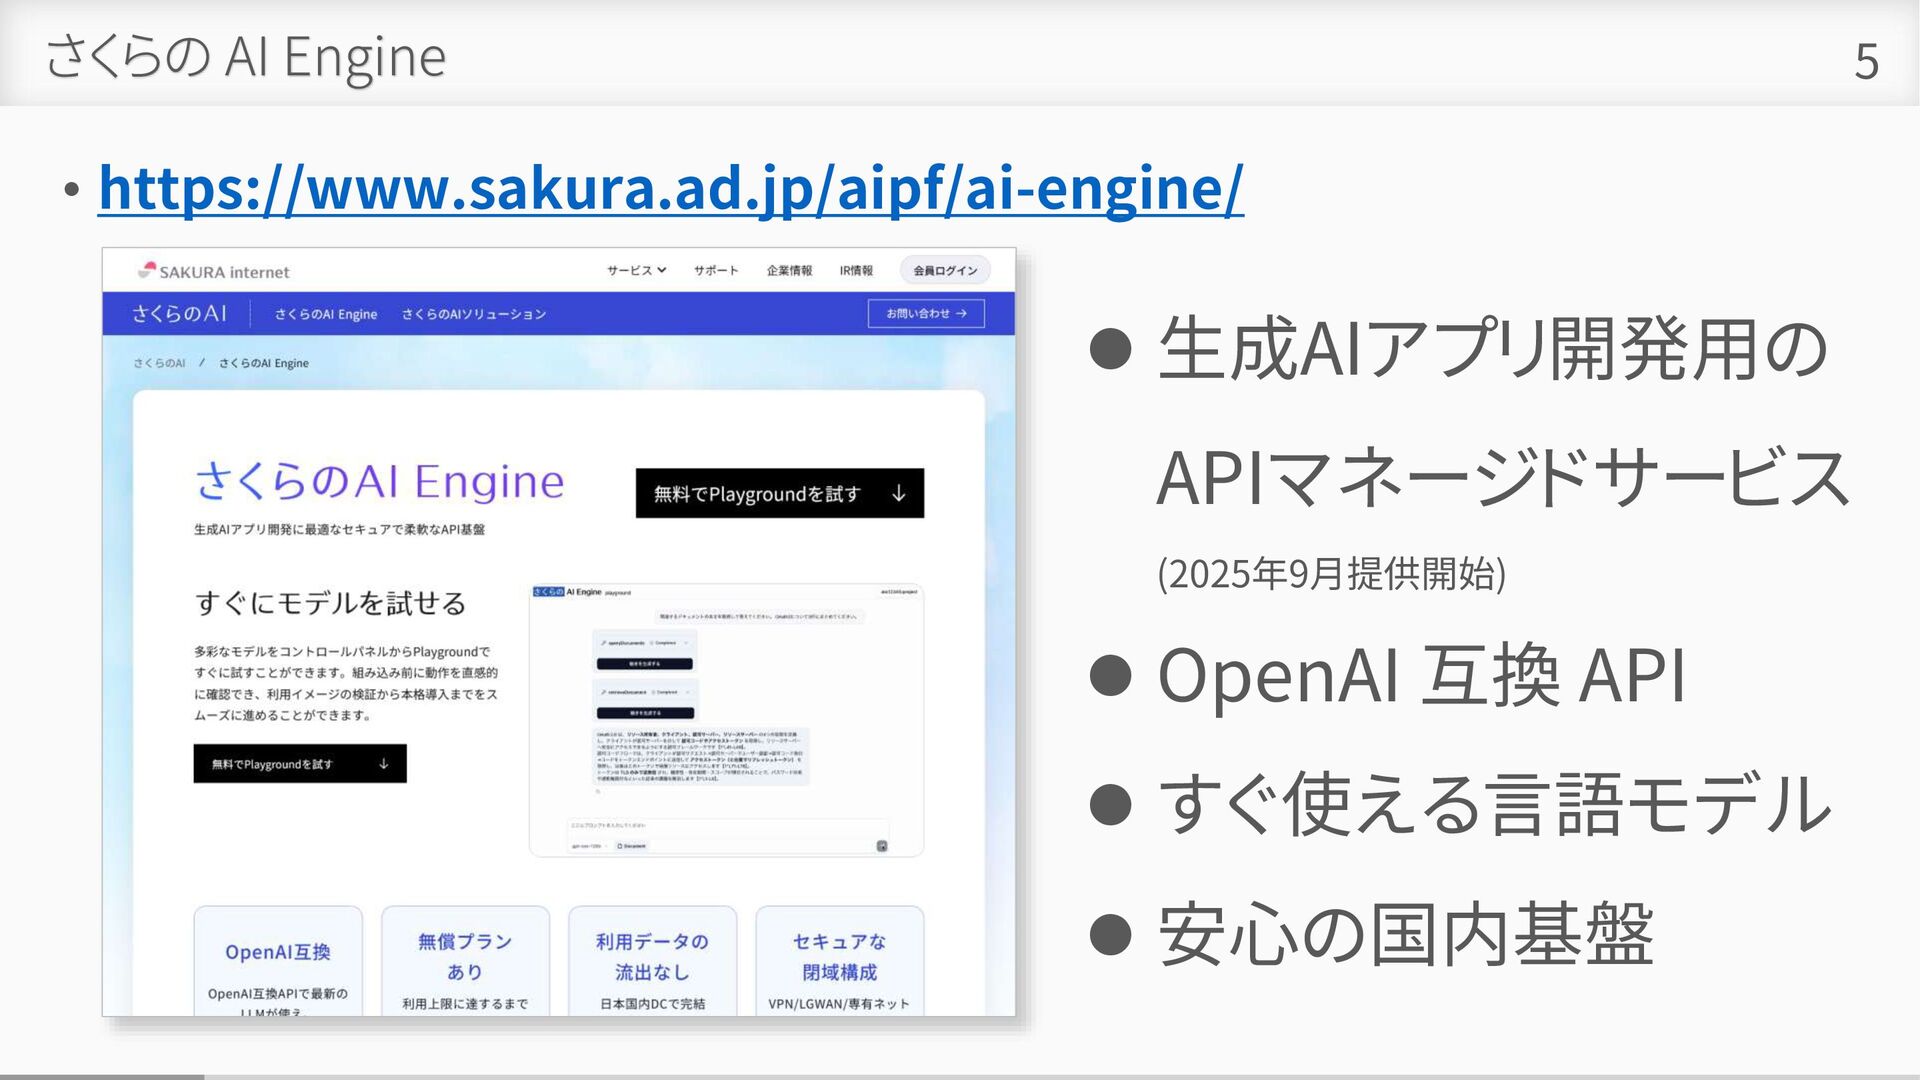Open the sakura.ad.jp ai-engine URL link

pos(670,187)
